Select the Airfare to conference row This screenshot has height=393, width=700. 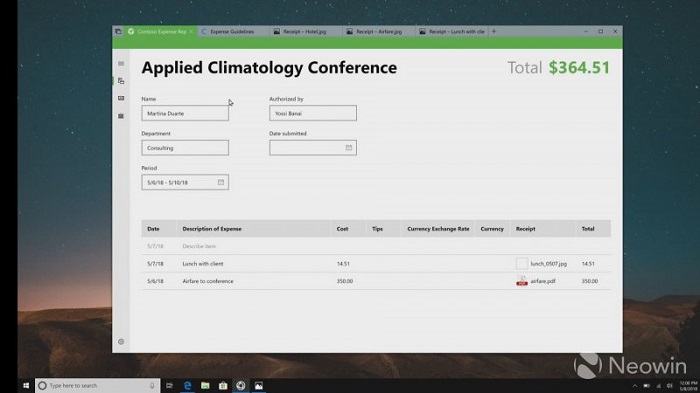click(376, 281)
